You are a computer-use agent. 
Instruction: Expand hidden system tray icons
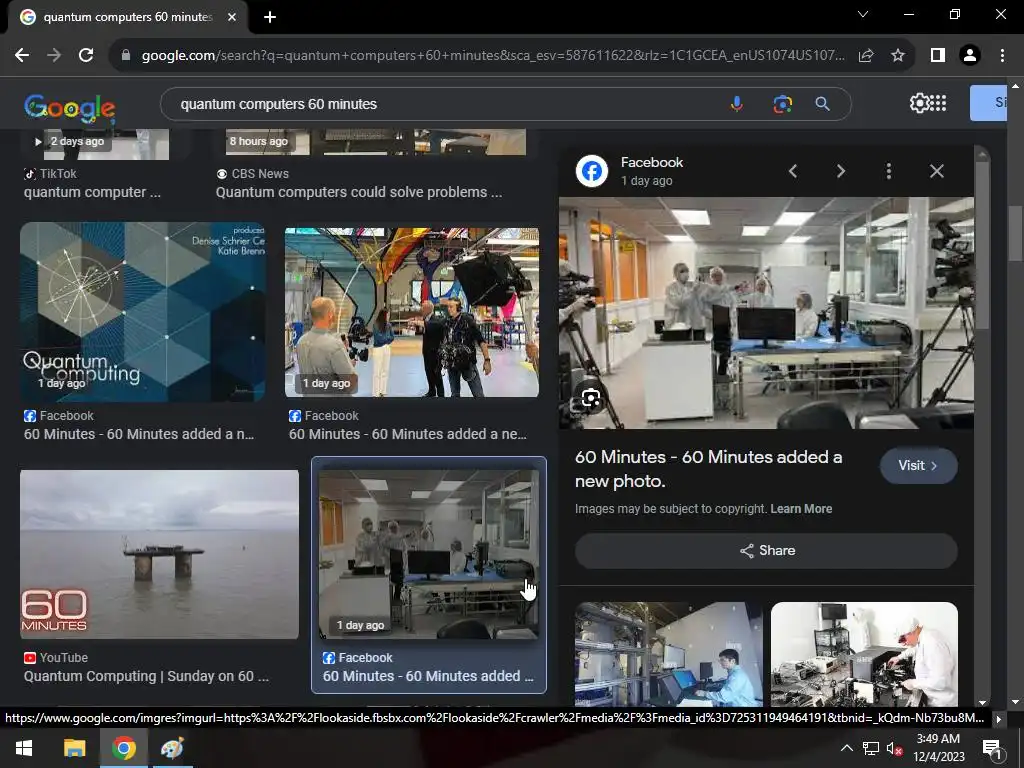click(846, 748)
